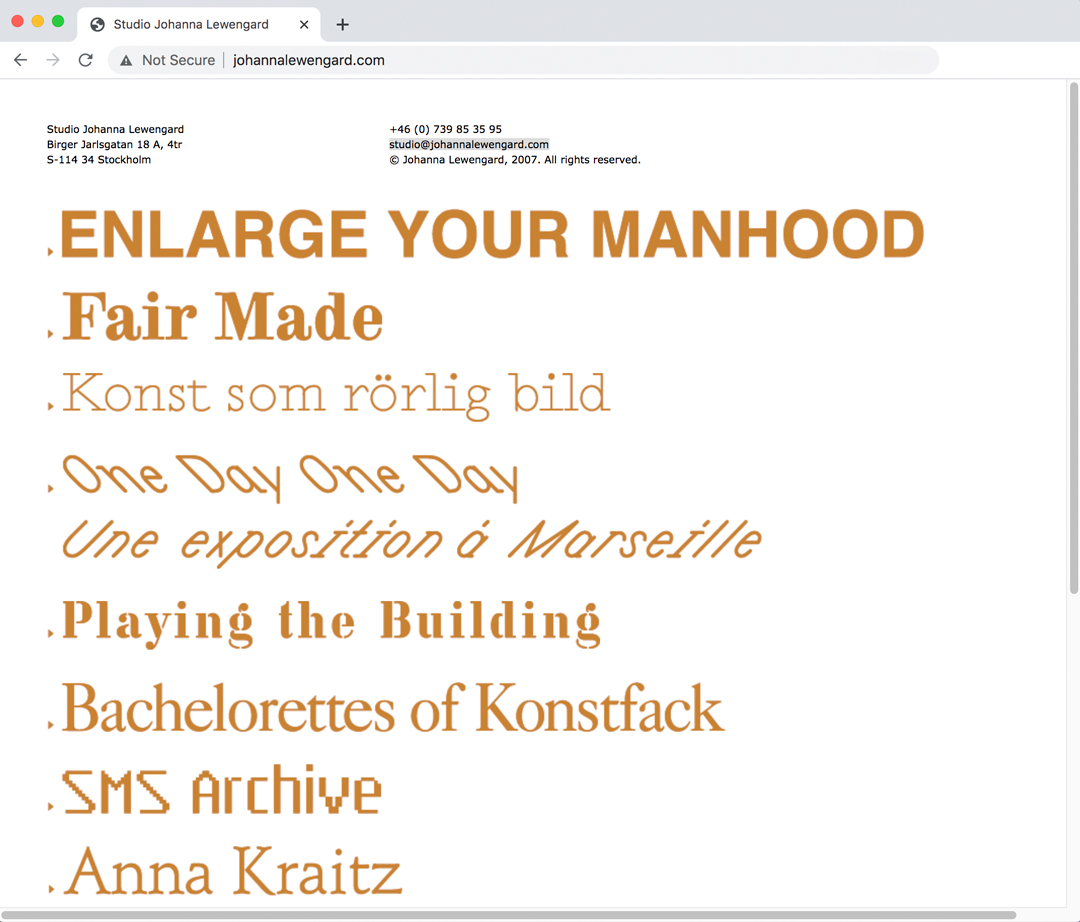
Task: Click the Birger Jarlsgatan 18 A, 4tr address
Action: tap(114, 145)
